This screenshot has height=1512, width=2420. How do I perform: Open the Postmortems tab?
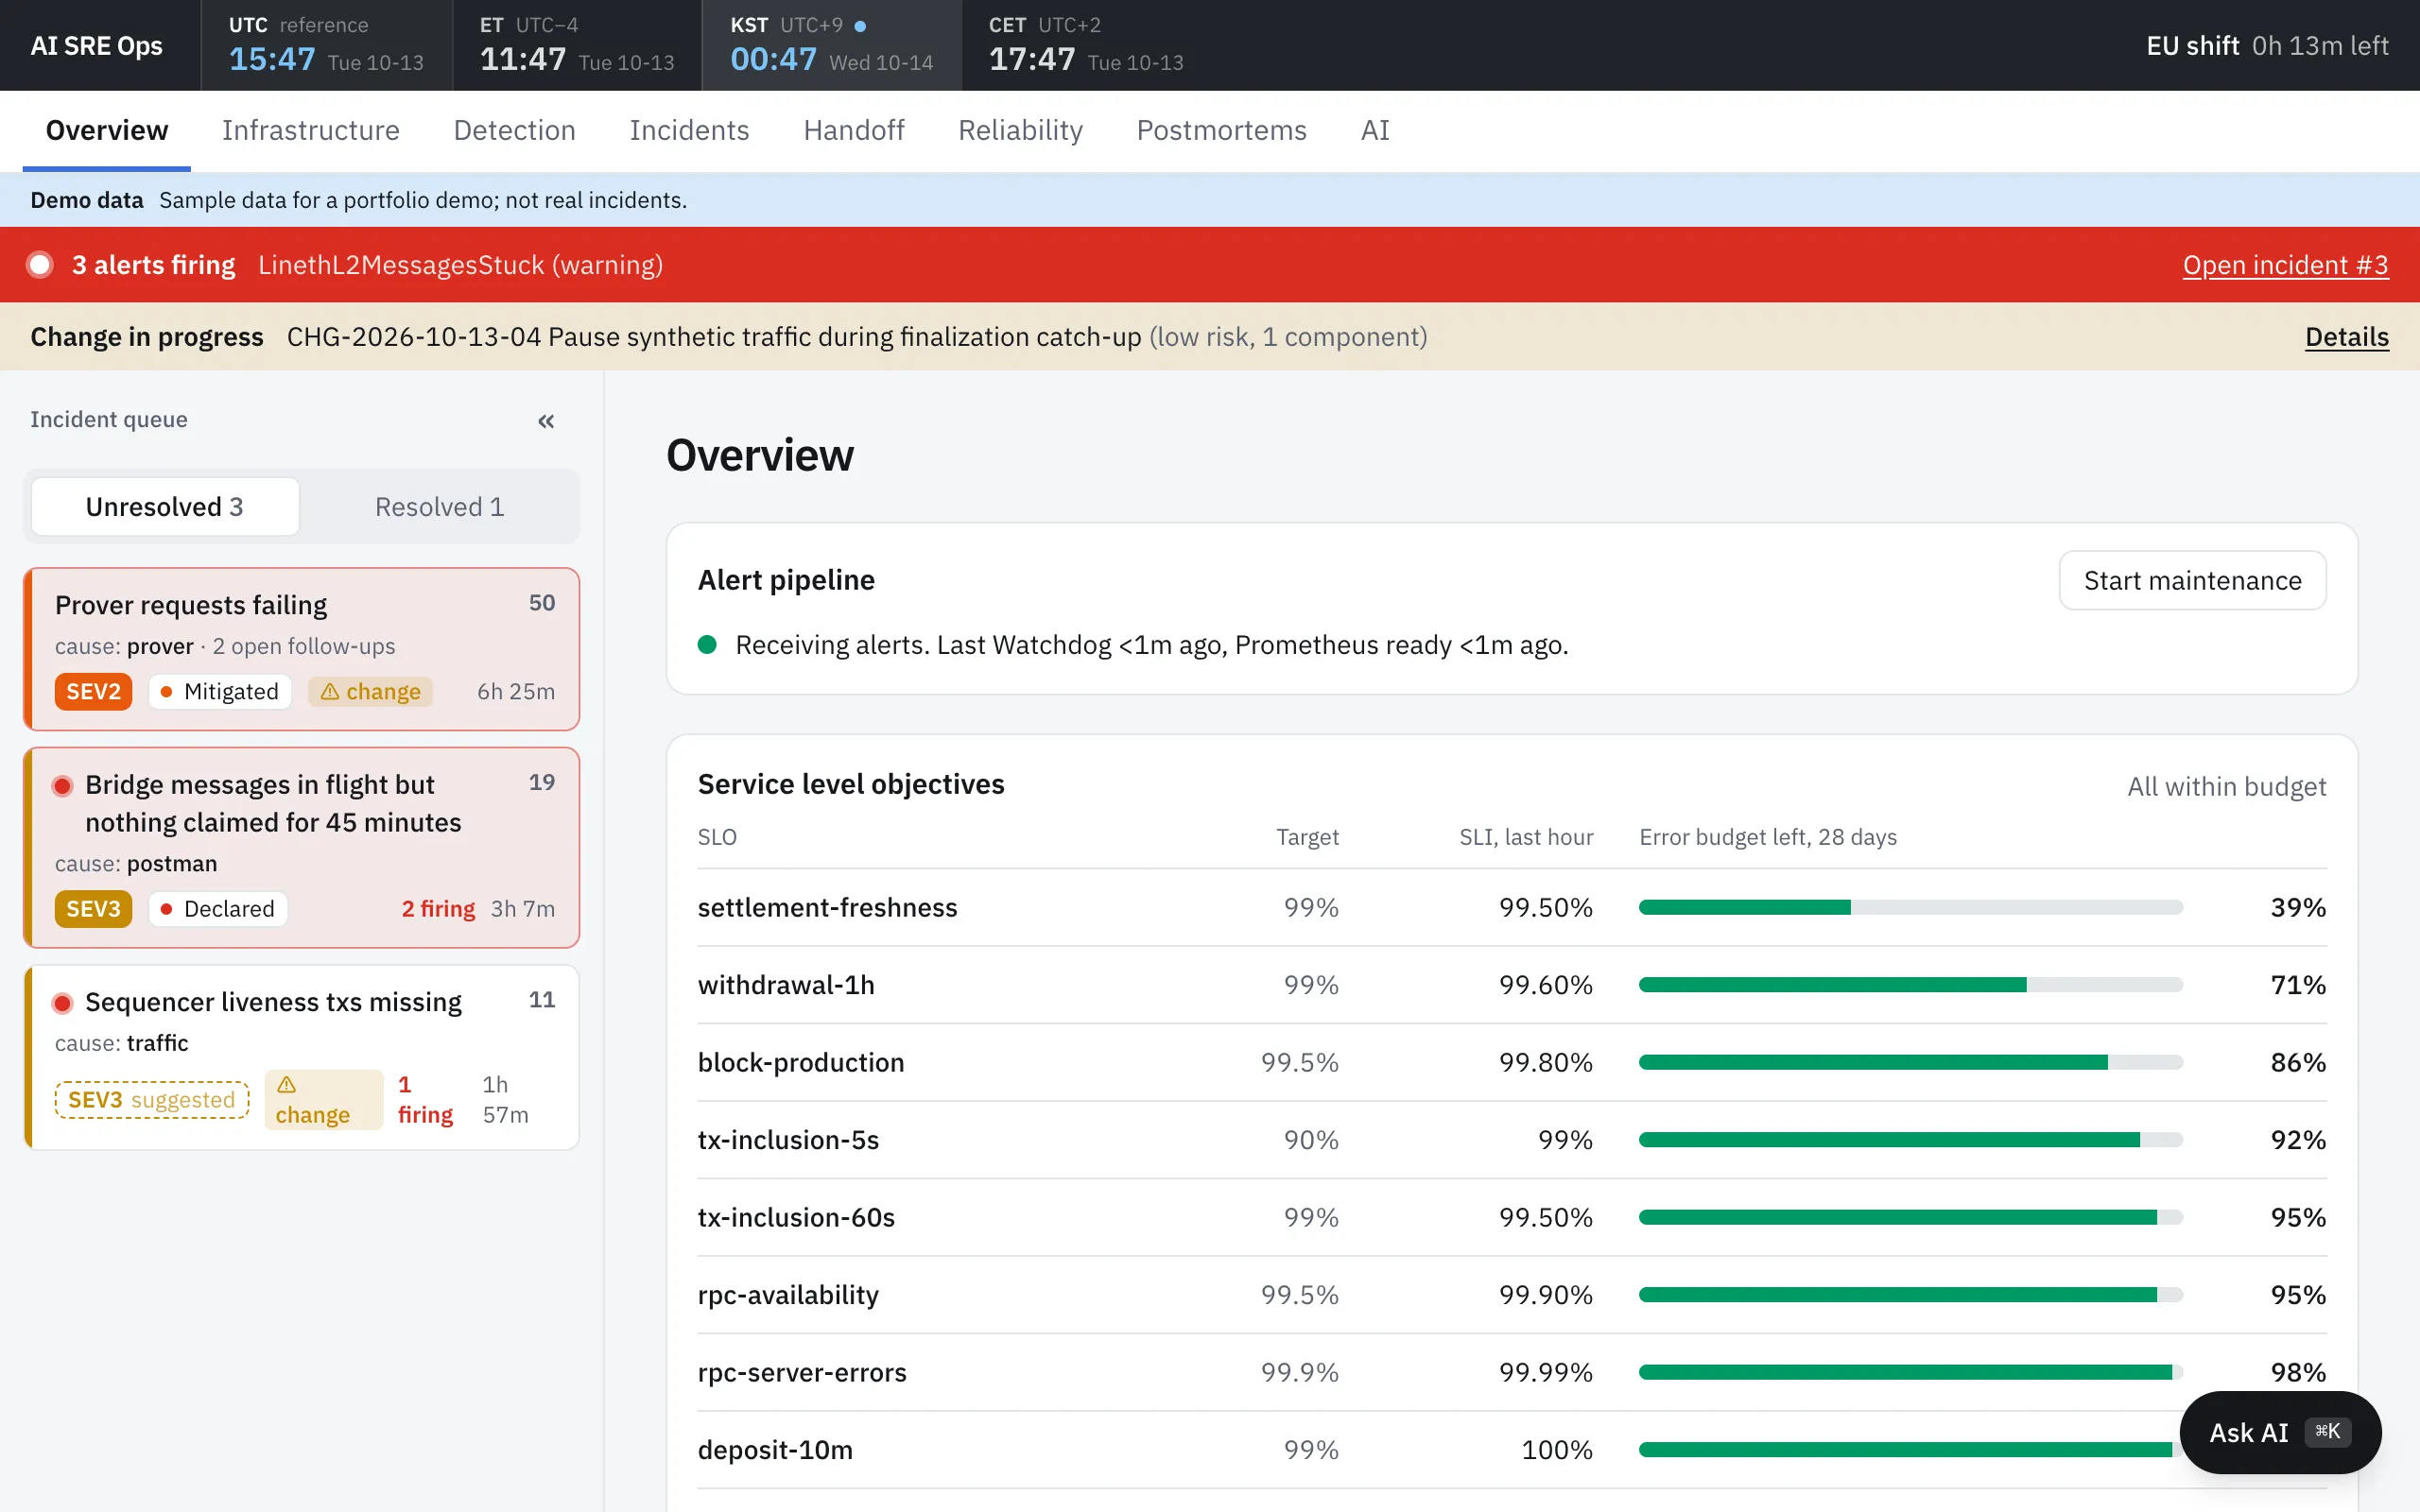point(1222,130)
